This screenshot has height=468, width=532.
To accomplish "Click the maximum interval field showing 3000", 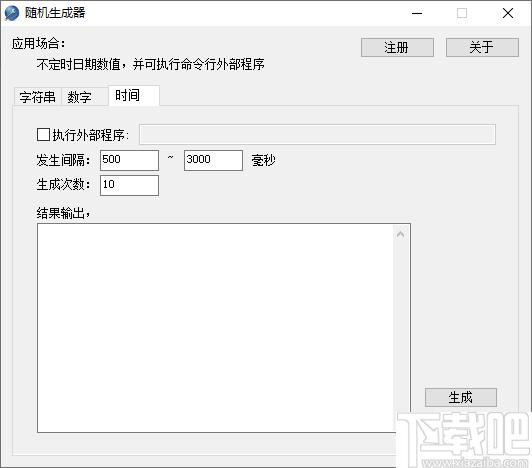I will coord(213,160).
